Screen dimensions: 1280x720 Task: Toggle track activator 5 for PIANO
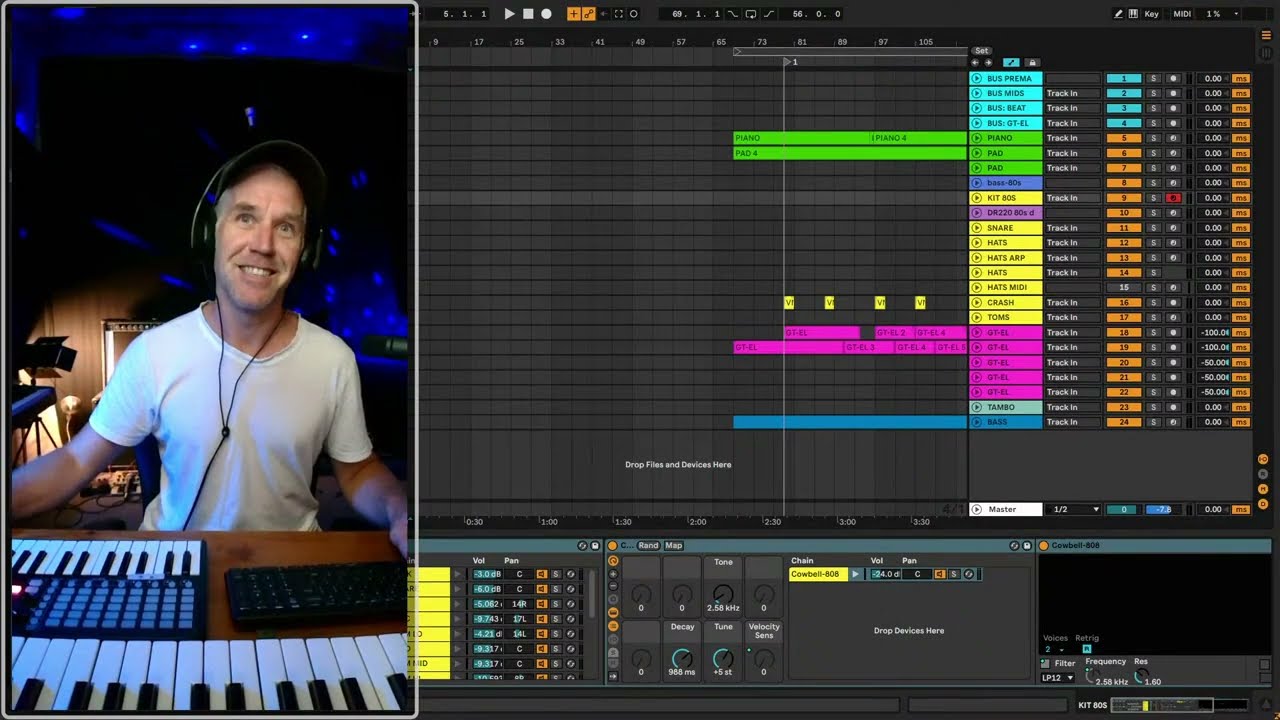pos(1124,138)
